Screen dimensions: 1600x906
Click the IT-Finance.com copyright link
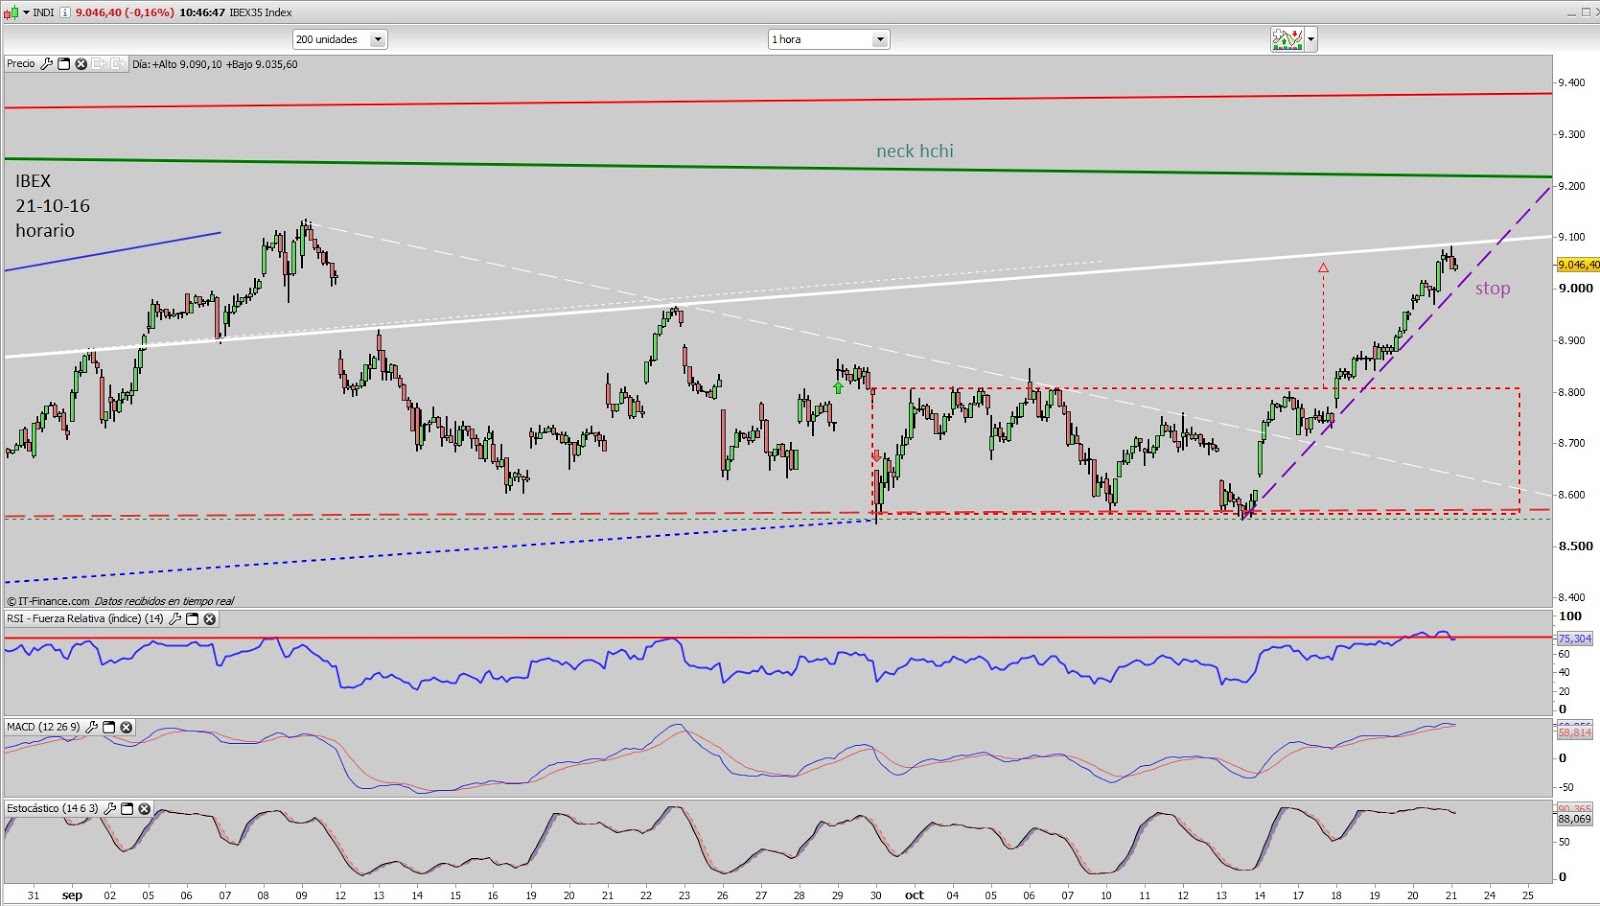[x=50, y=601]
